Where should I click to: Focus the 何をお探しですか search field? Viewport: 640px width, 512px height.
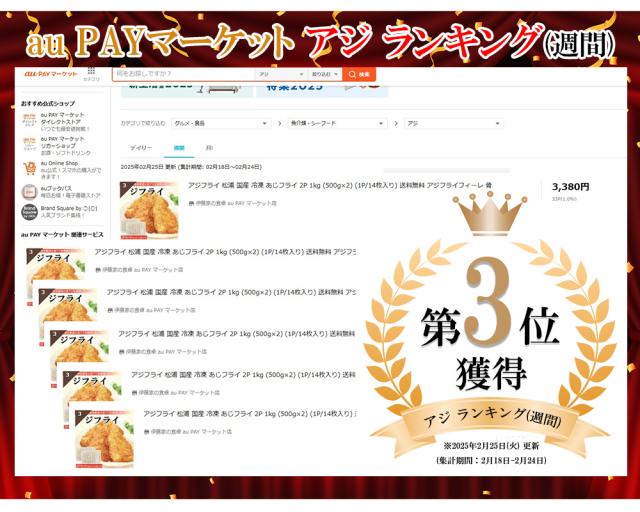coord(184,74)
